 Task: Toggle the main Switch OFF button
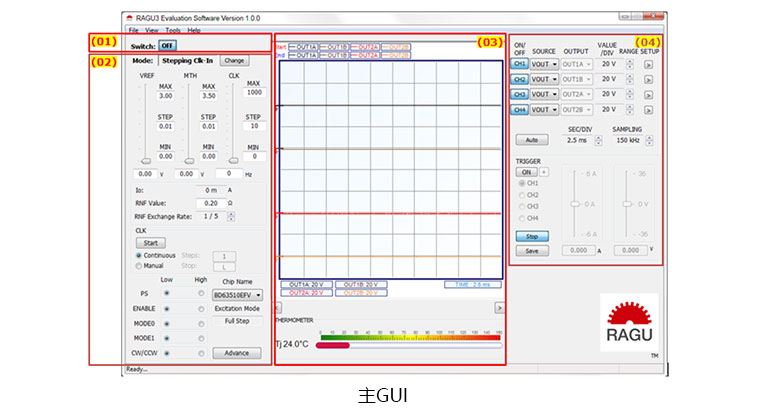click(x=166, y=46)
